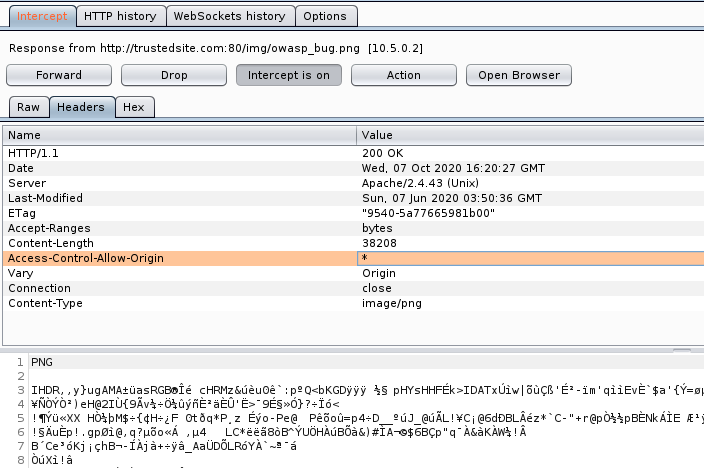
Task: Click the PNG text on body line 1
Action: click(42, 362)
